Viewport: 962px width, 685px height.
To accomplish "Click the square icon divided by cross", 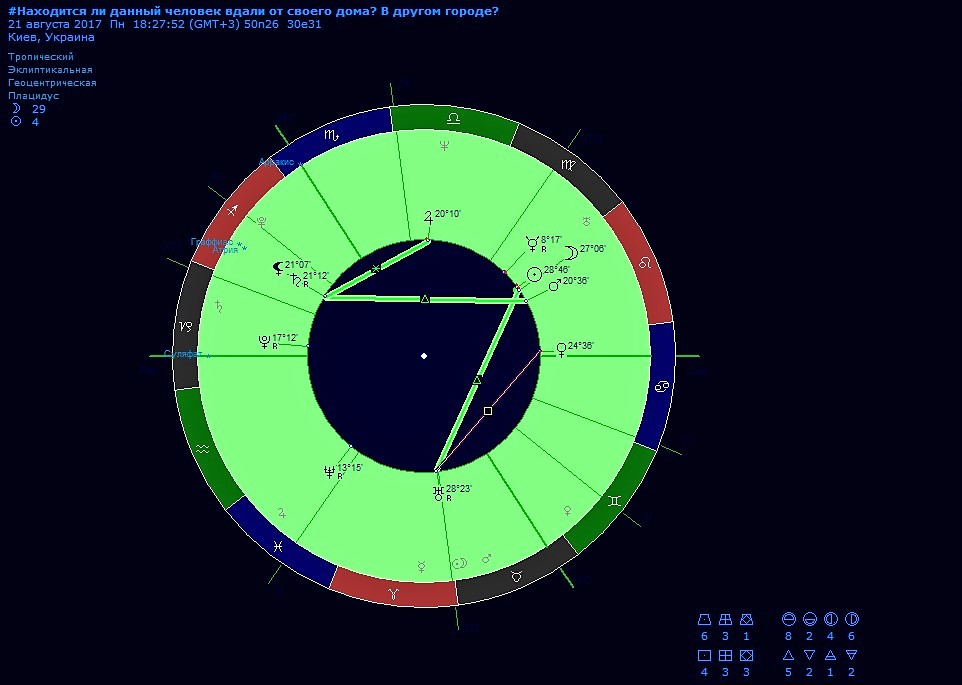I will 725,655.
